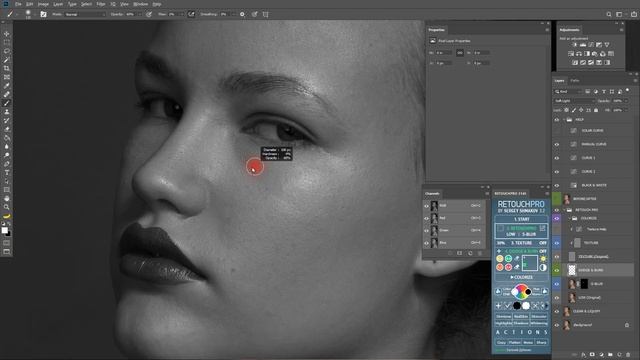Viewport: 640px width, 360px height.
Task: Click the Copy action button in RetouchPro
Action: point(501,342)
